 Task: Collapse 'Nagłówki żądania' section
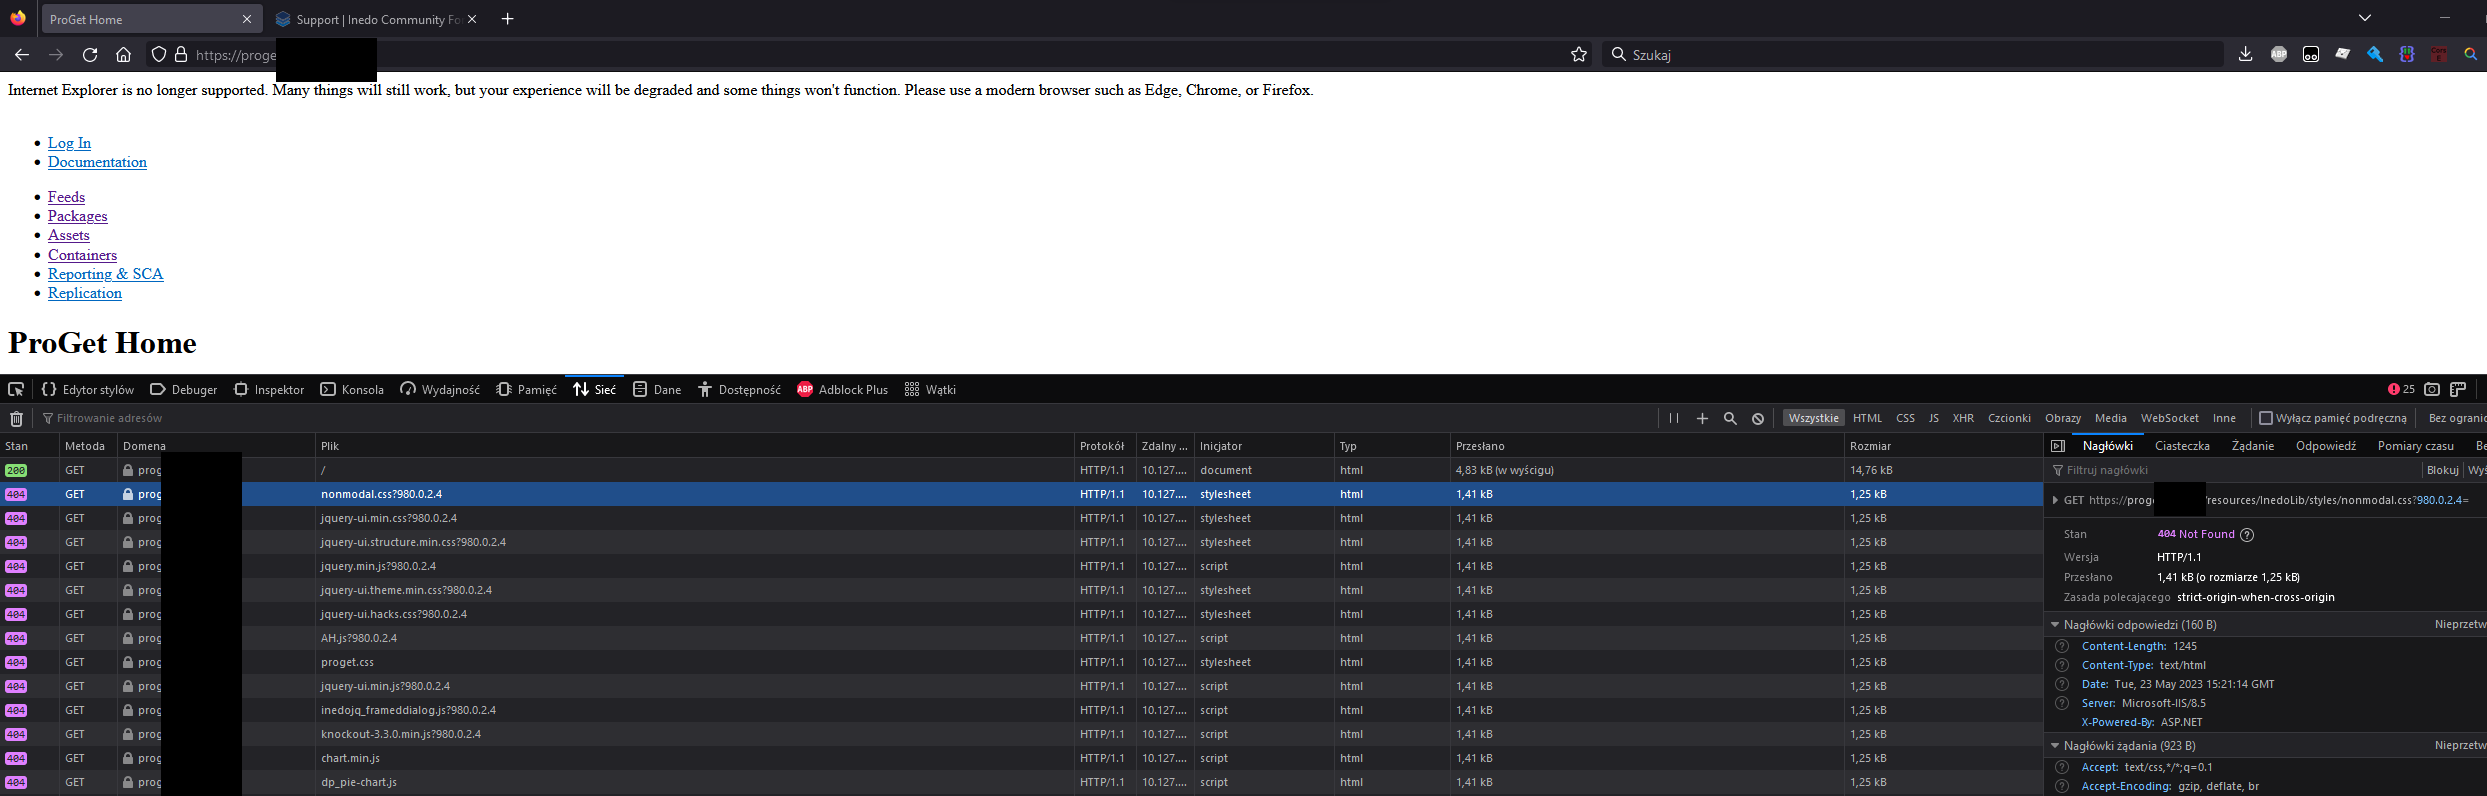[x=2055, y=745]
